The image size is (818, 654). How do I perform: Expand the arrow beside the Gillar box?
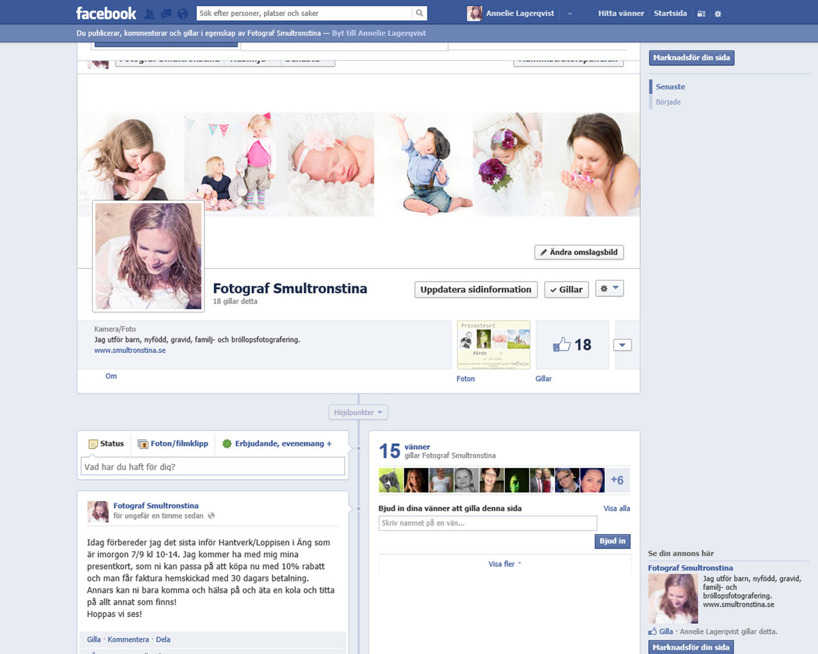(622, 345)
